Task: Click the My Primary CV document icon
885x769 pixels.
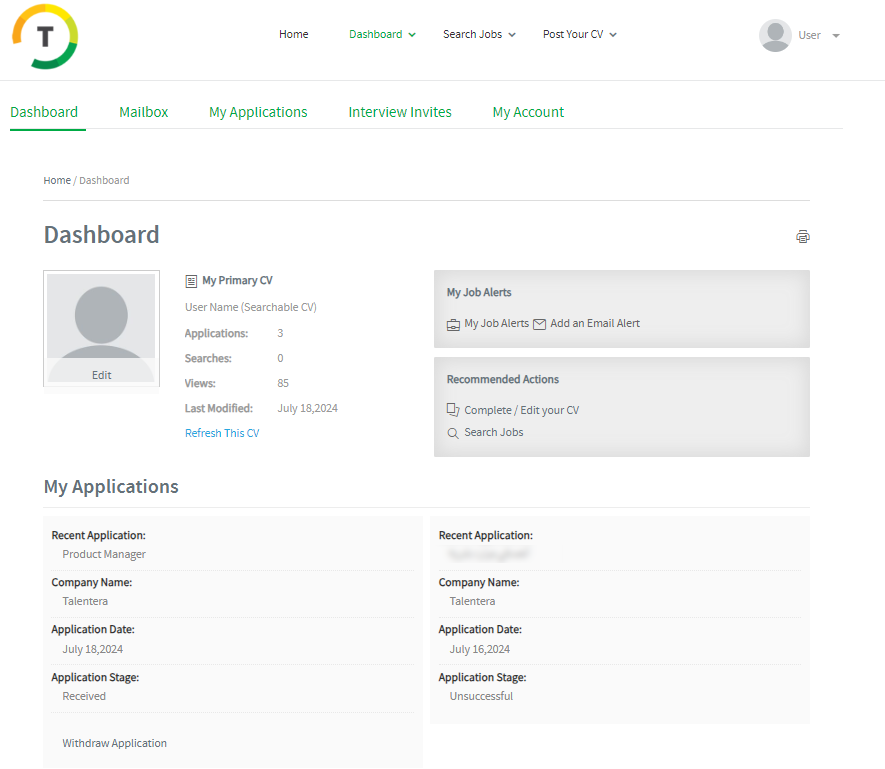Action: [191, 281]
